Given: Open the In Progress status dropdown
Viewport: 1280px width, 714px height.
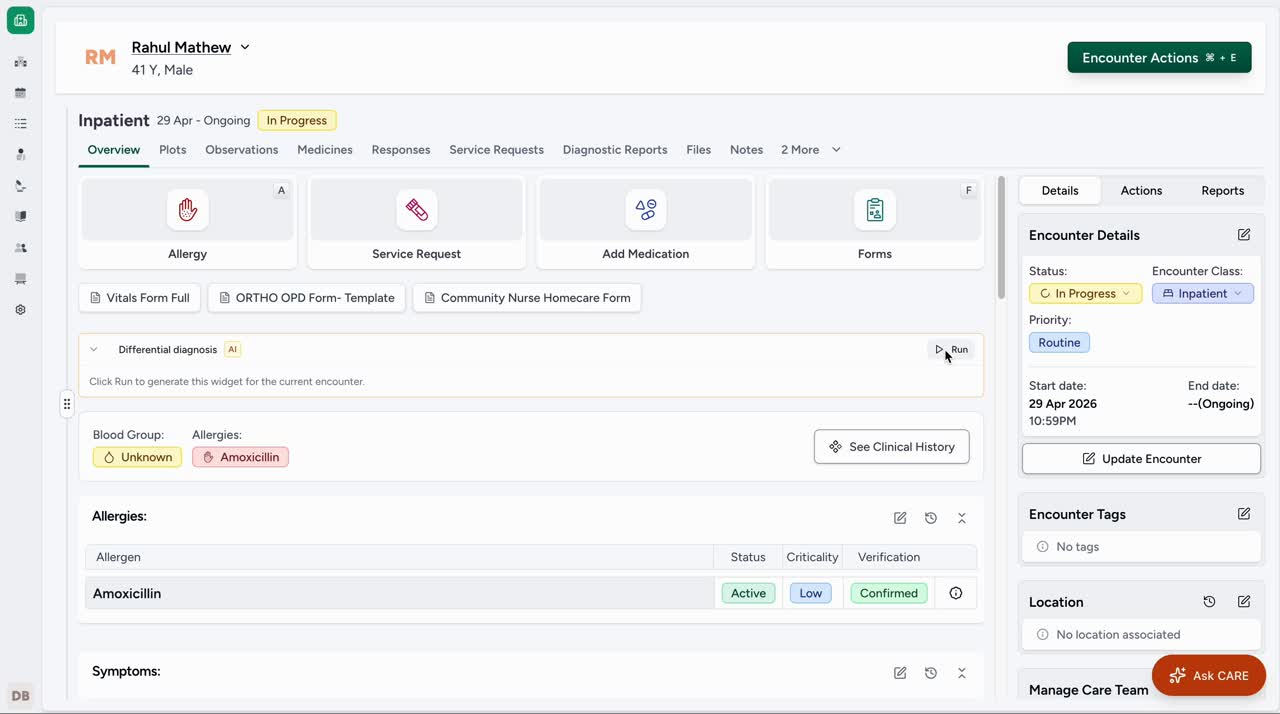Looking at the screenshot, I should point(1085,294).
